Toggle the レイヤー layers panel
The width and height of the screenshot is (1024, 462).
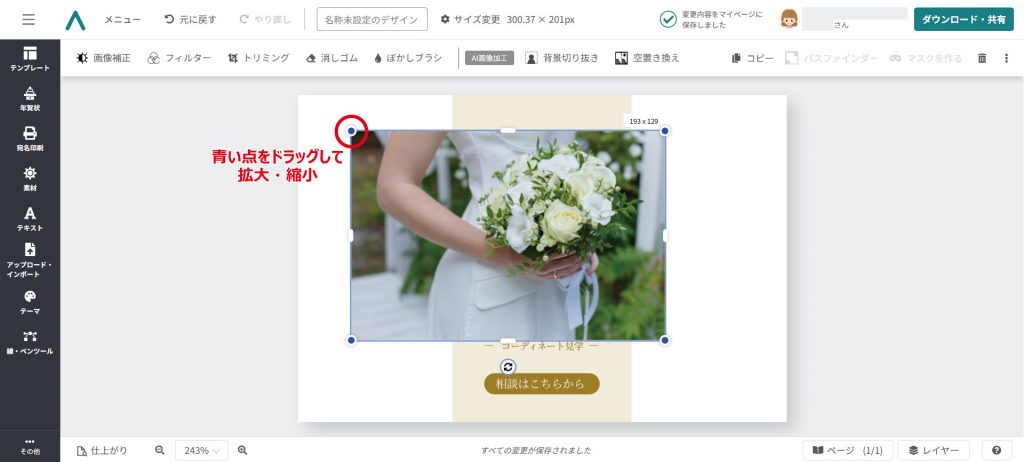tap(933, 451)
